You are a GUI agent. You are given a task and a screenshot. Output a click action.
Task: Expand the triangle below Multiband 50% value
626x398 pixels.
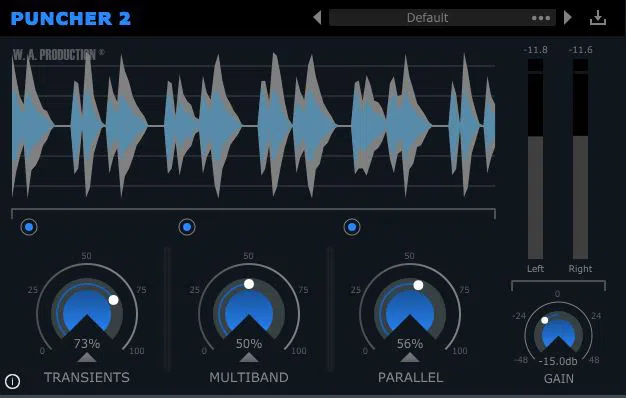(x=249, y=357)
